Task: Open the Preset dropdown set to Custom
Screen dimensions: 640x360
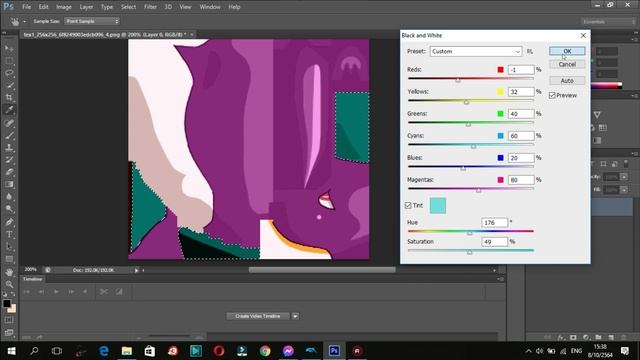Action: [476, 51]
